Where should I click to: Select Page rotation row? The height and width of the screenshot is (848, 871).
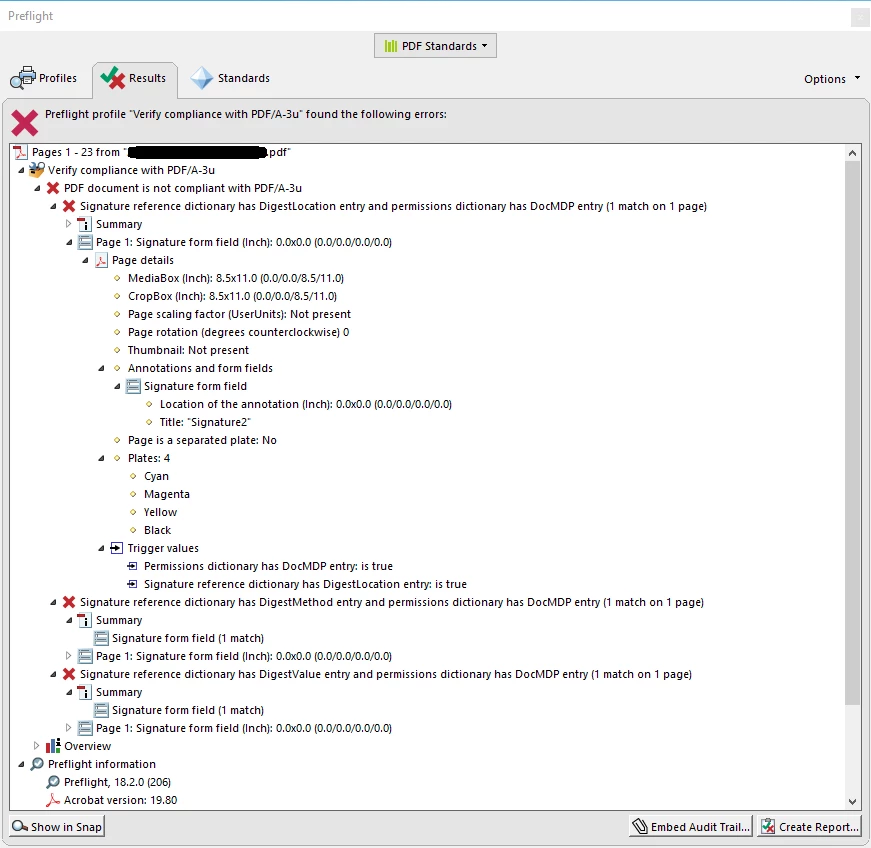pos(238,332)
